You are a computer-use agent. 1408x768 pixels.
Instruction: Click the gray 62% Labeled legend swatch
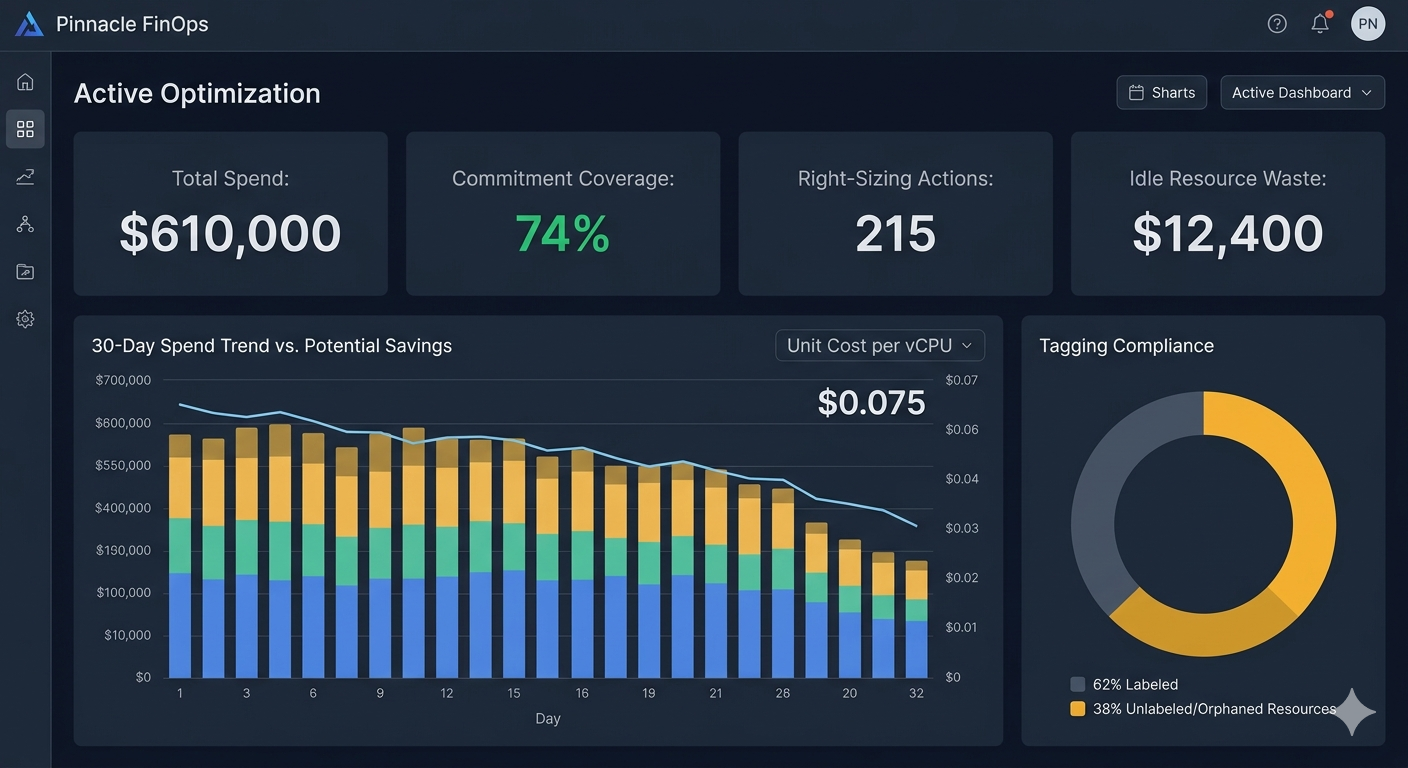[1078, 684]
